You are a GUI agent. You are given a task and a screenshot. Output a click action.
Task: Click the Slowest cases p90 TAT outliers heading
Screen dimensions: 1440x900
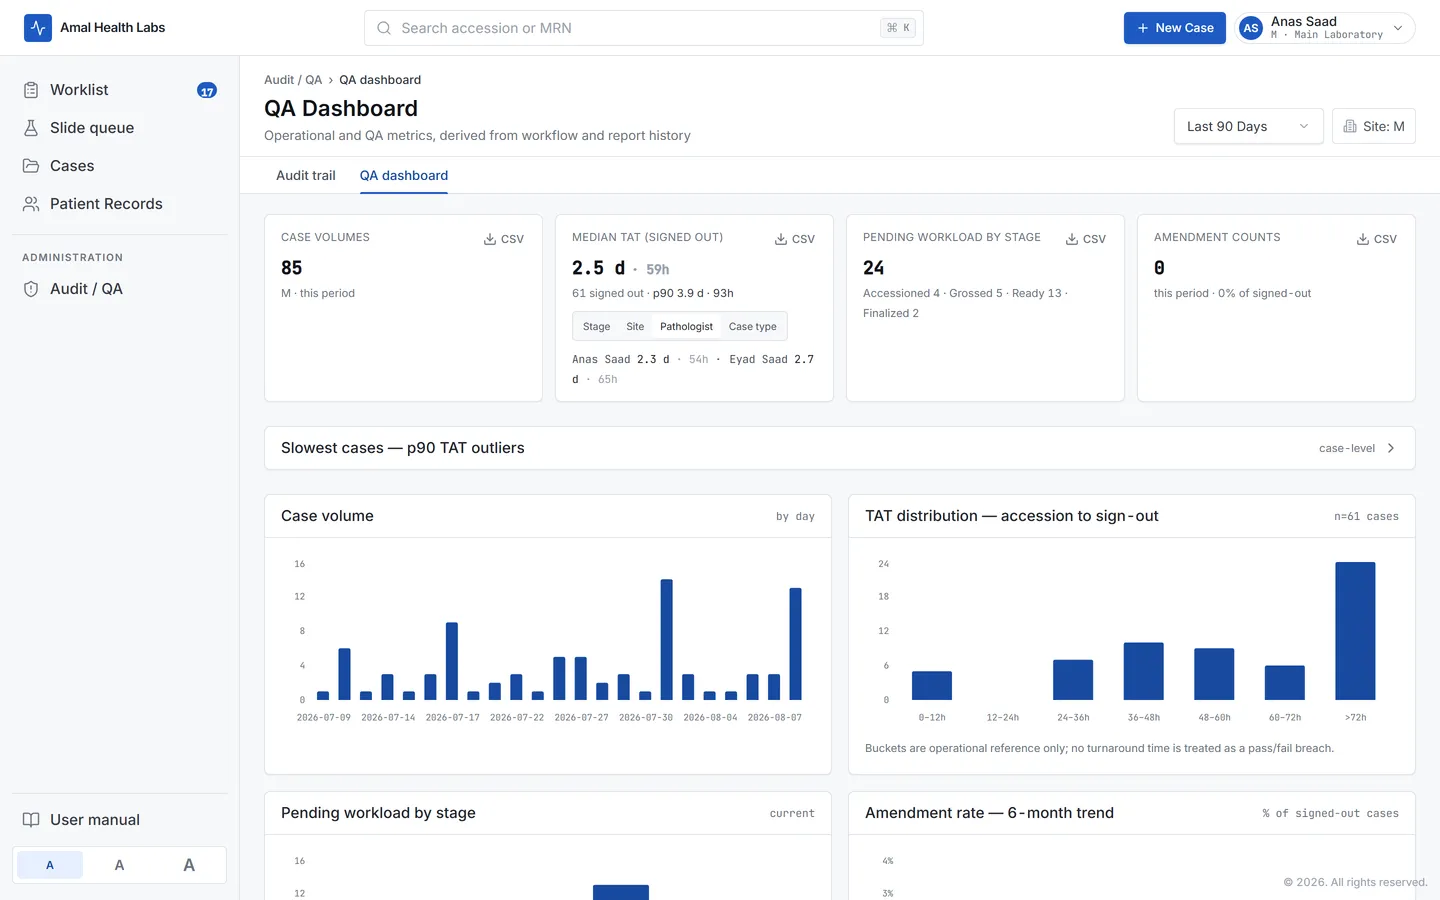(x=402, y=448)
